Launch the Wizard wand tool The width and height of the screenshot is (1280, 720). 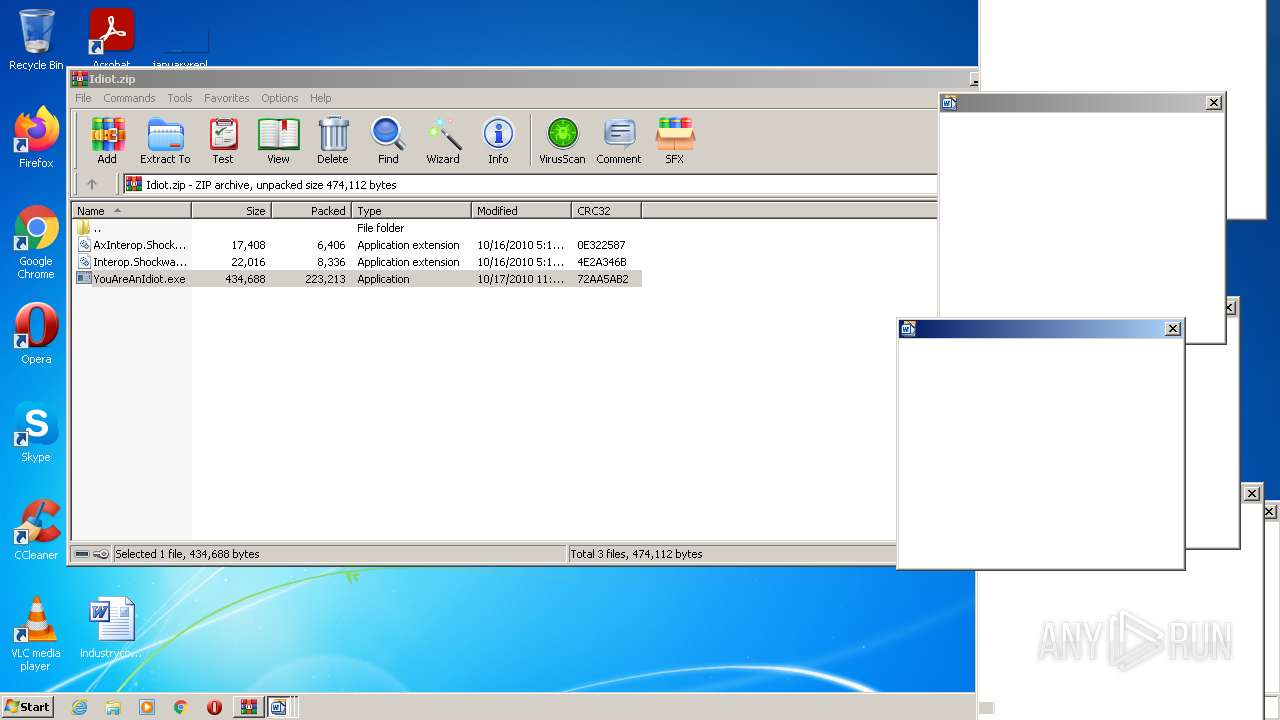click(x=443, y=141)
